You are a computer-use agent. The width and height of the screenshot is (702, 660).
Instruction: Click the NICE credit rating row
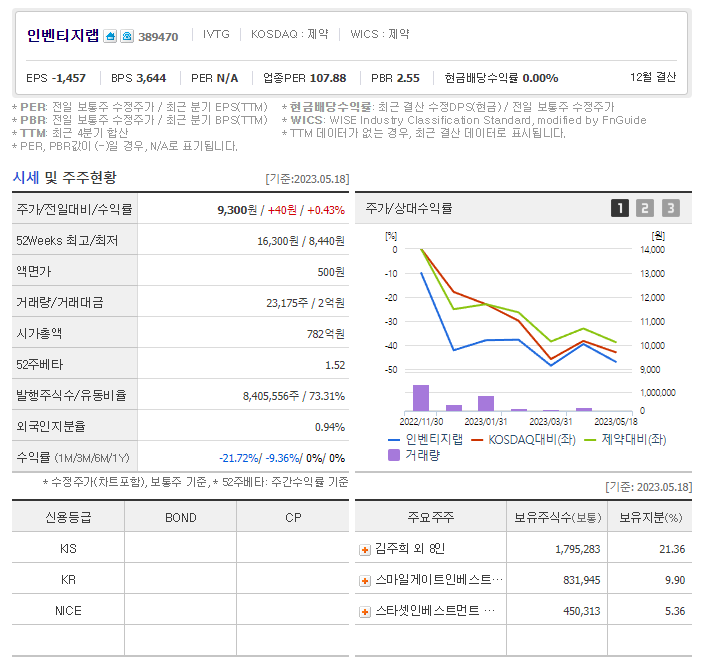pyautogui.click(x=180, y=611)
